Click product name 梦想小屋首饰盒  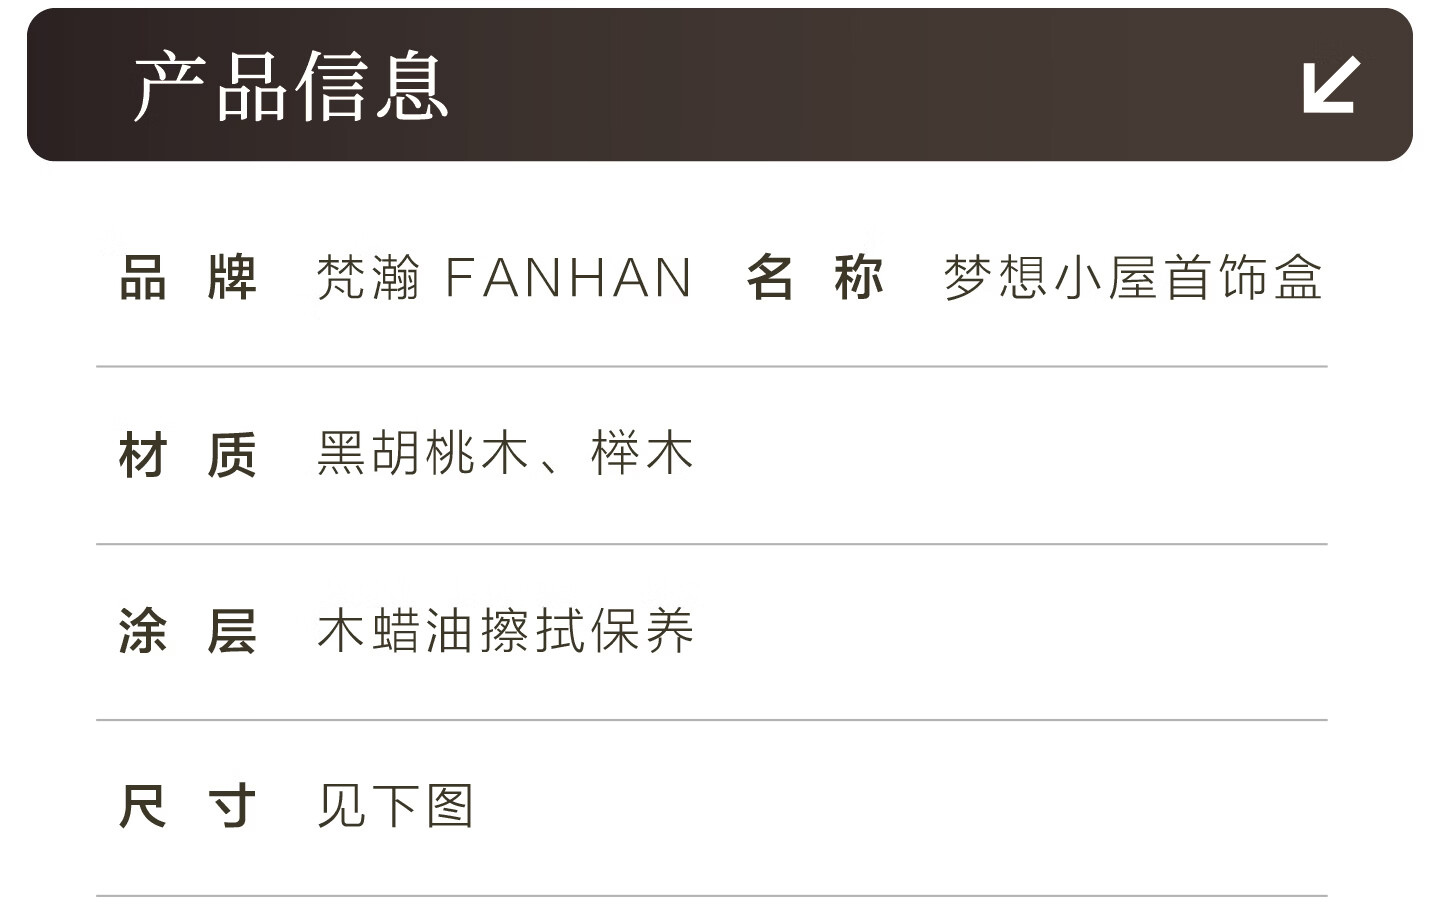coord(1133,278)
